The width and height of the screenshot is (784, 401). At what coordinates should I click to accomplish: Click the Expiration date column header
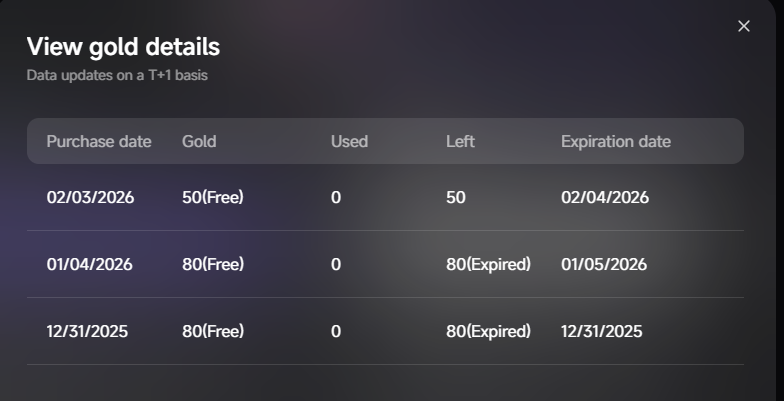point(615,141)
